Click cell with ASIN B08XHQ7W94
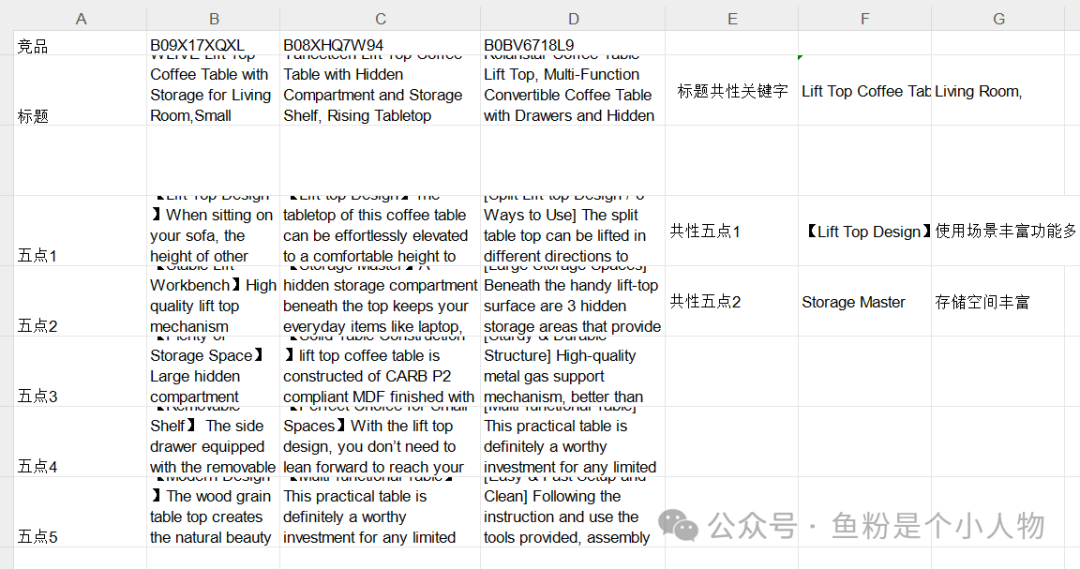1080x569 pixels. tap(380, 43)
